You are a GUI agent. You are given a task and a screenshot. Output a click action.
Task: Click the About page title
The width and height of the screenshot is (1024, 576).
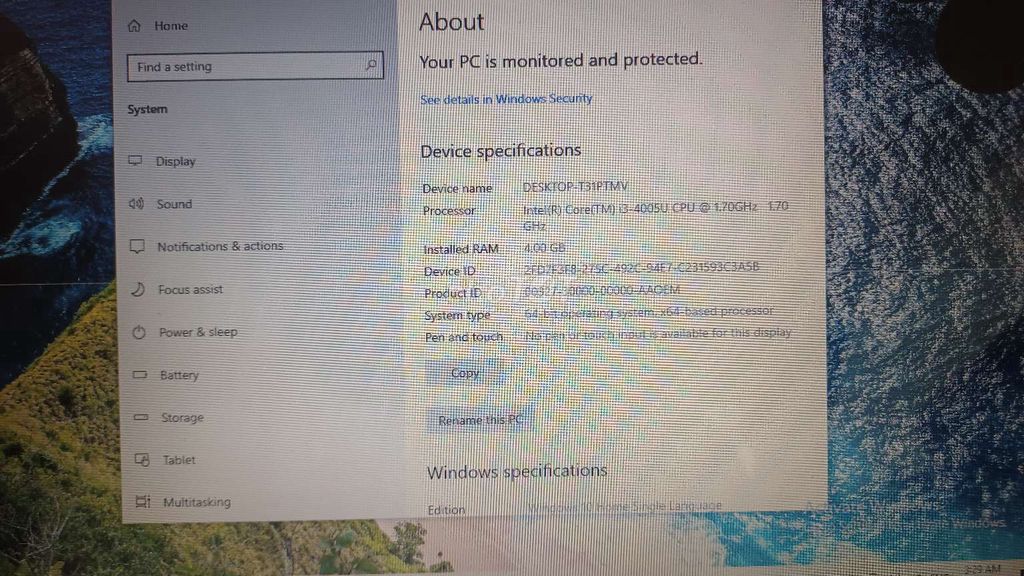452,22
